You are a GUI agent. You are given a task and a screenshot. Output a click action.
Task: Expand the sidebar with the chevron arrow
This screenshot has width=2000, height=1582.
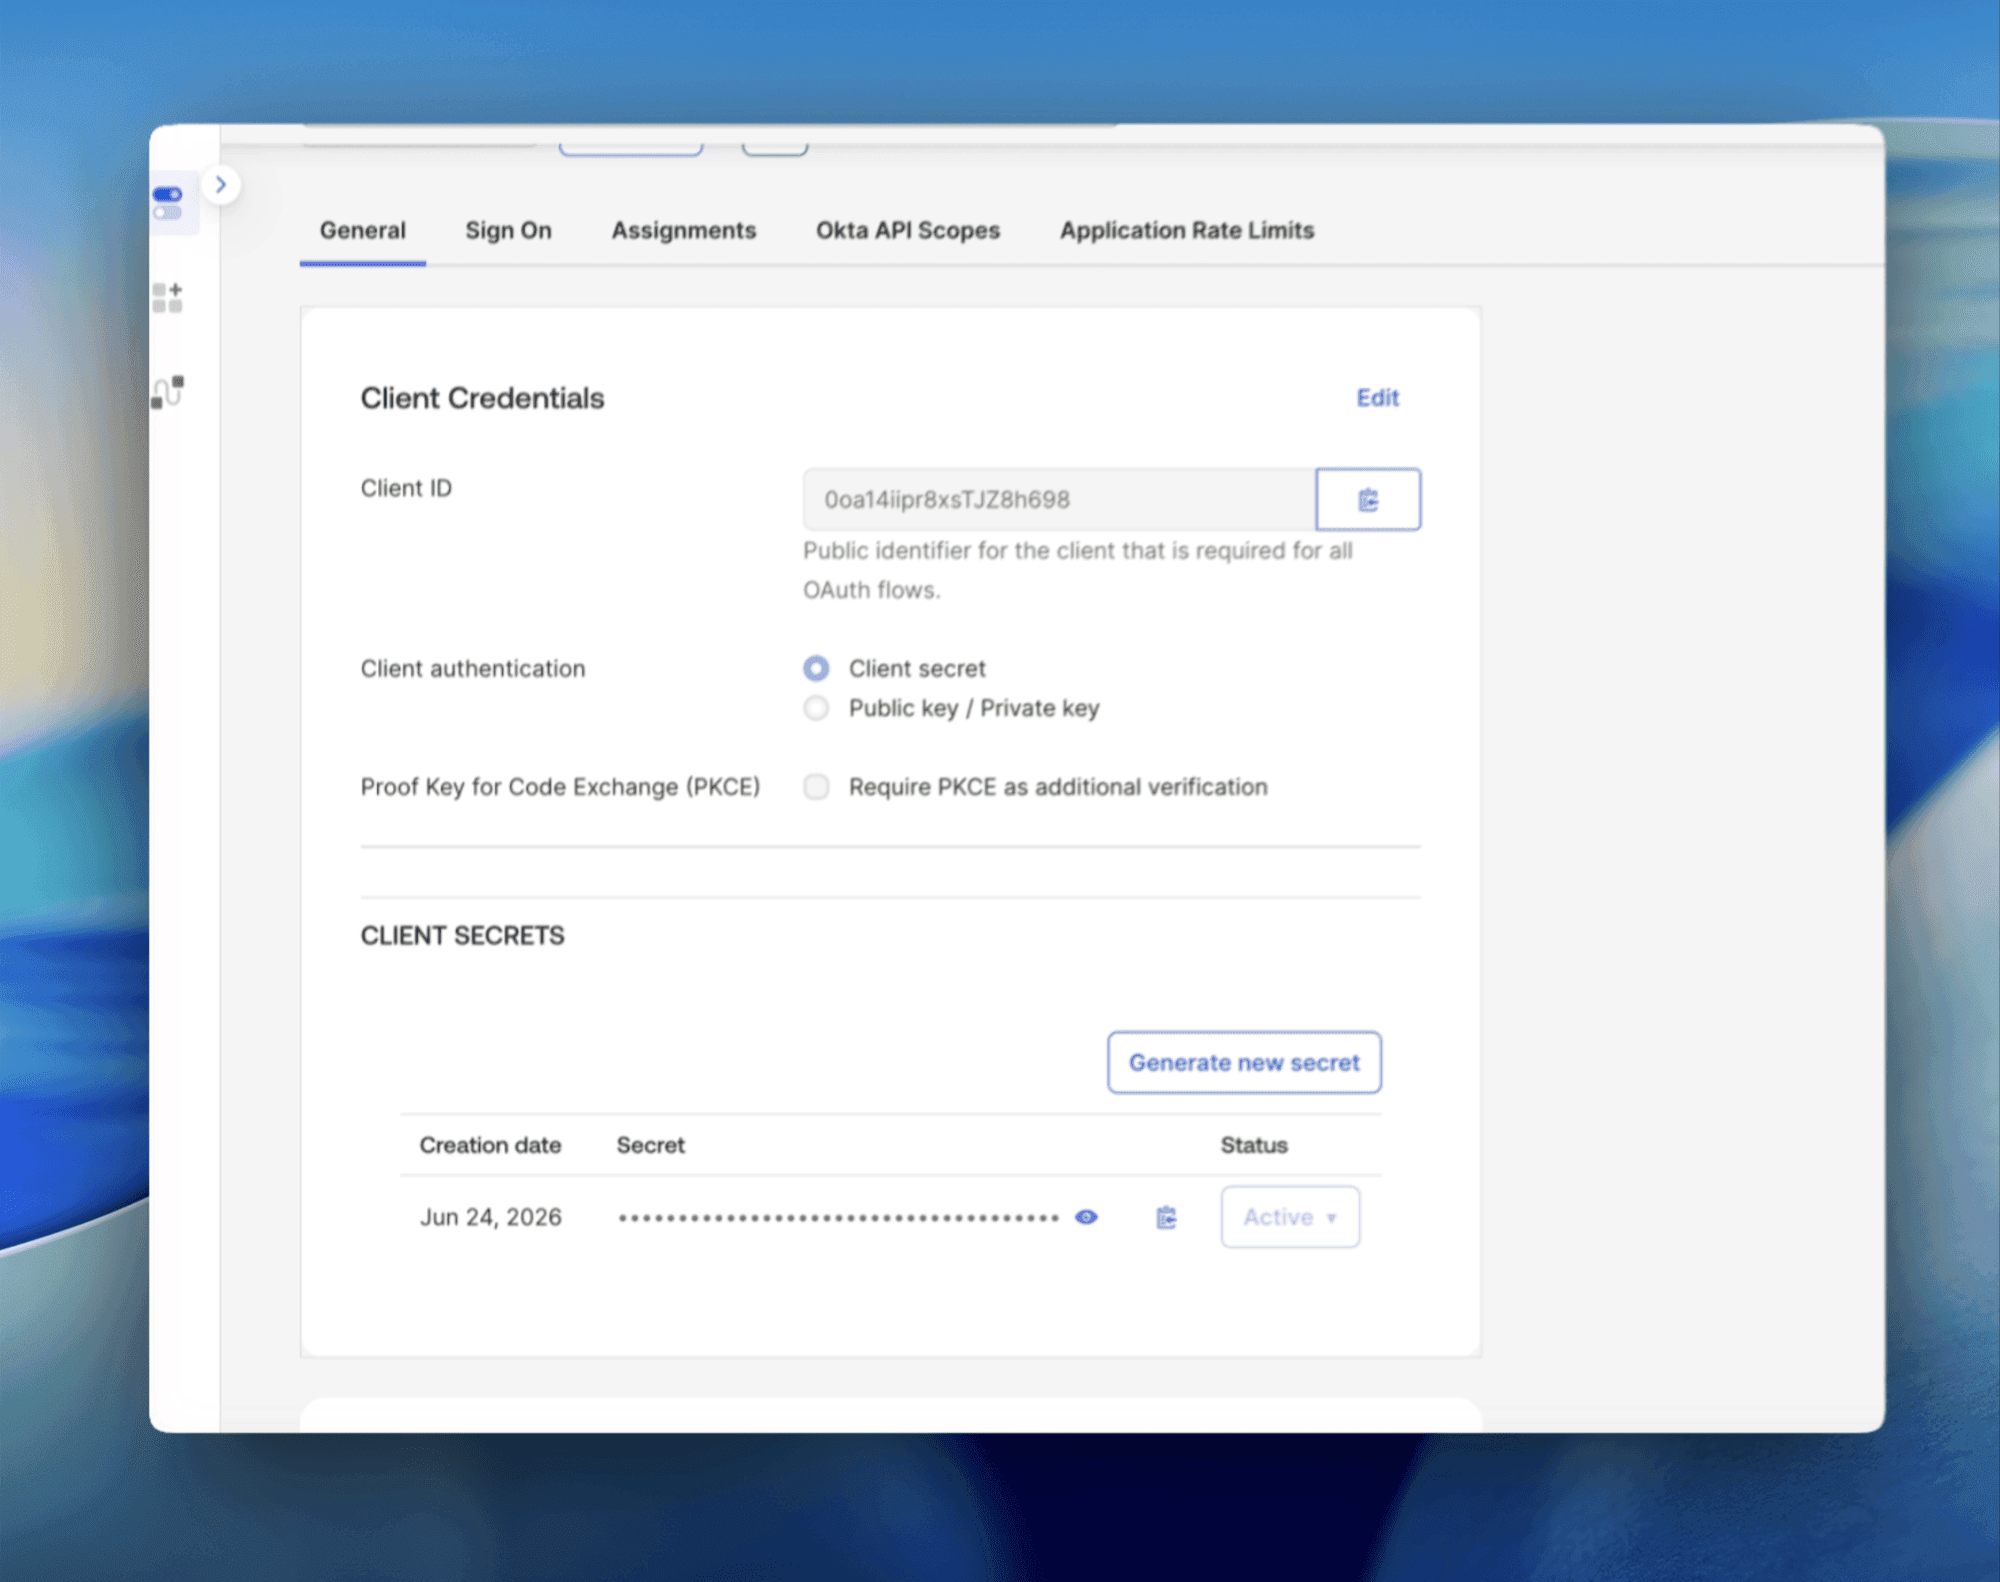[x=221, y=185]
